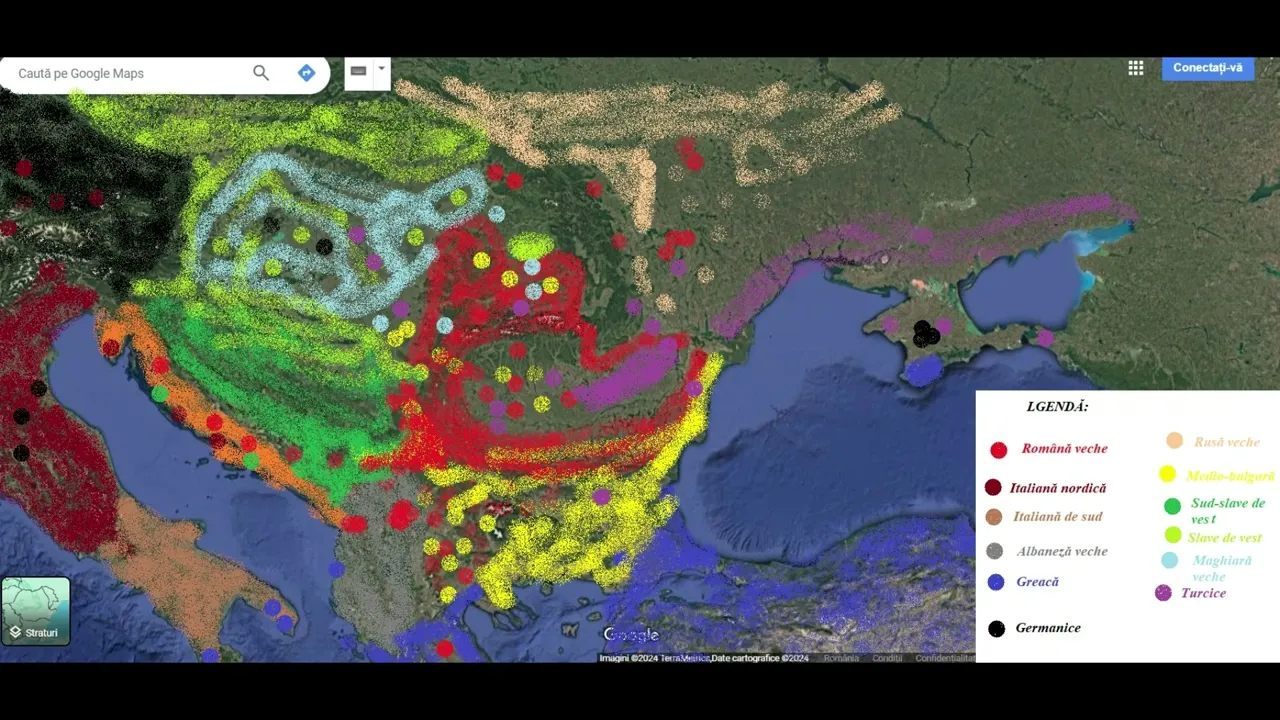Click the black Germanice legend dot
This screenshot has width=1280, height=720.
click(996, 629)
